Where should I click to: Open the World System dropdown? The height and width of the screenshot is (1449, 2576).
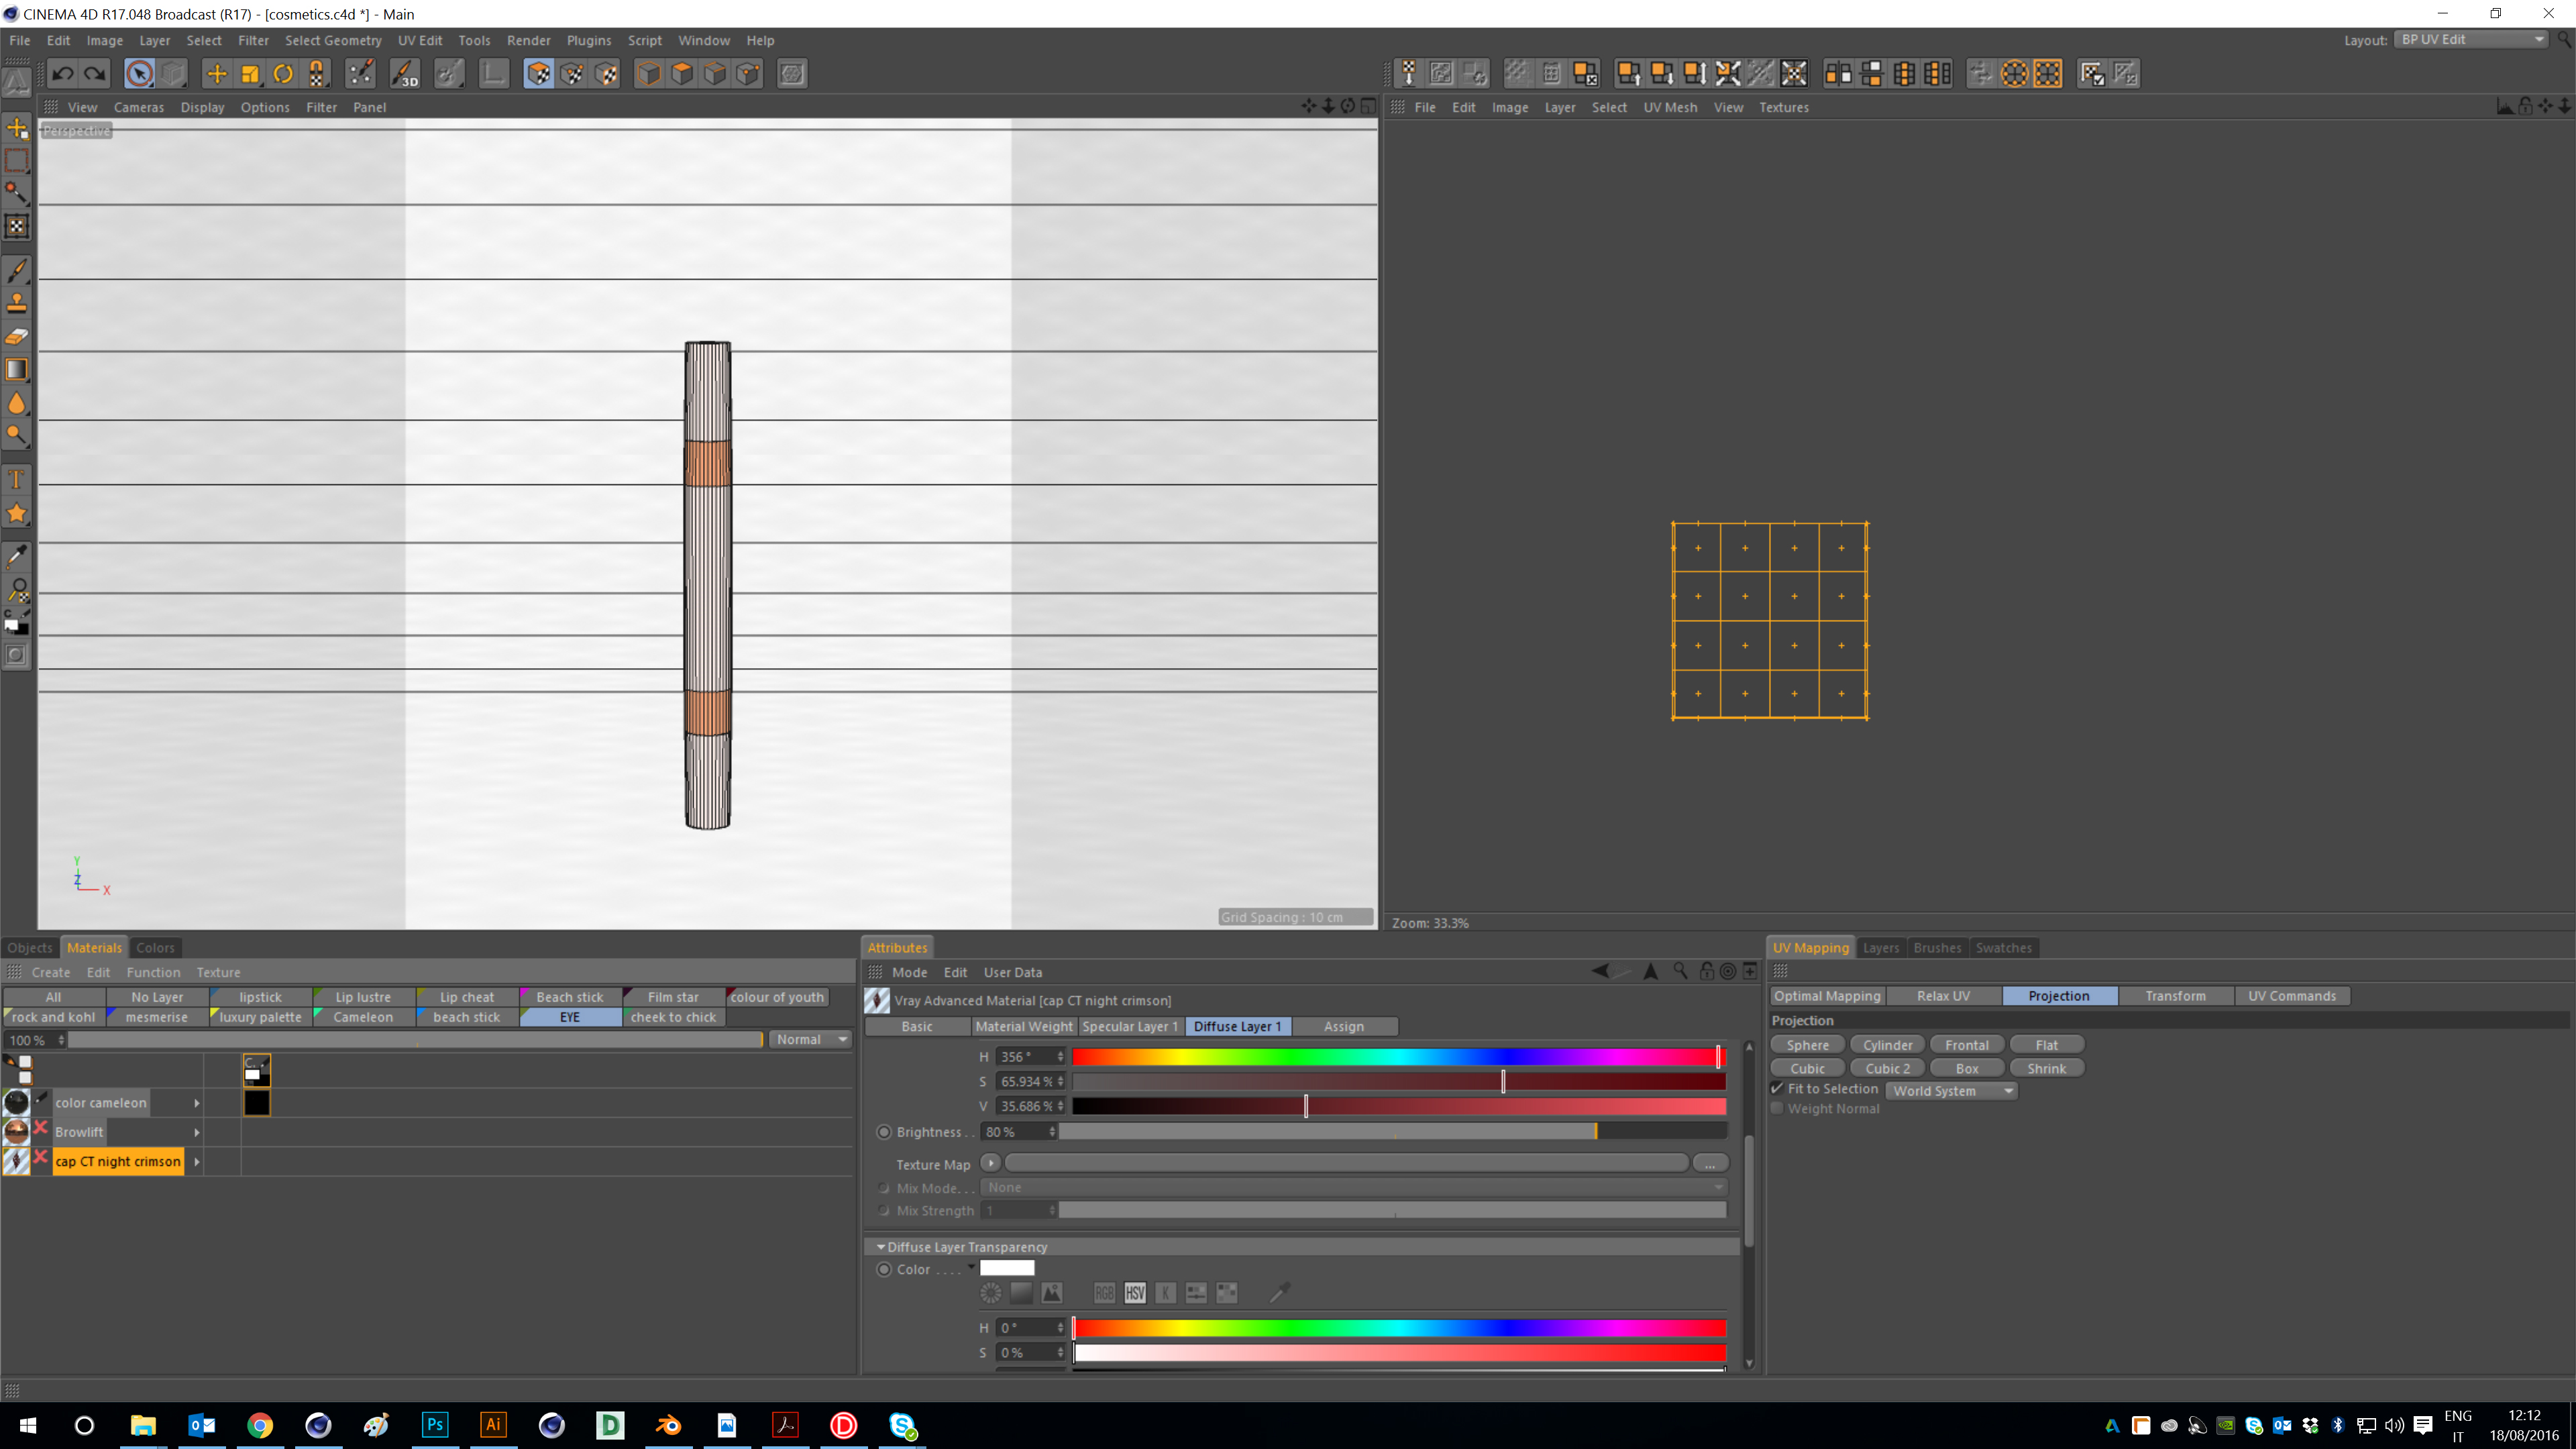[x=1951, y=1091]
